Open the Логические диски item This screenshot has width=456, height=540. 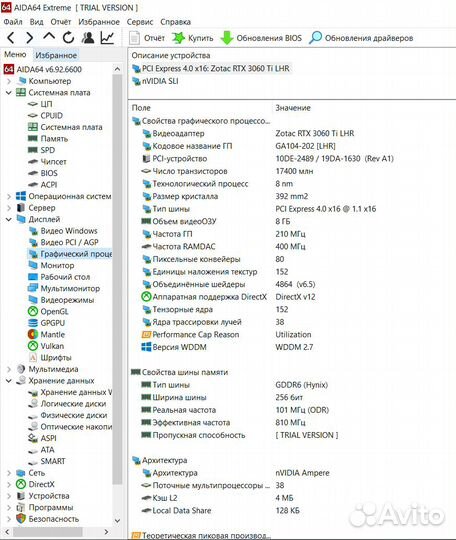(x=67, y=404)
